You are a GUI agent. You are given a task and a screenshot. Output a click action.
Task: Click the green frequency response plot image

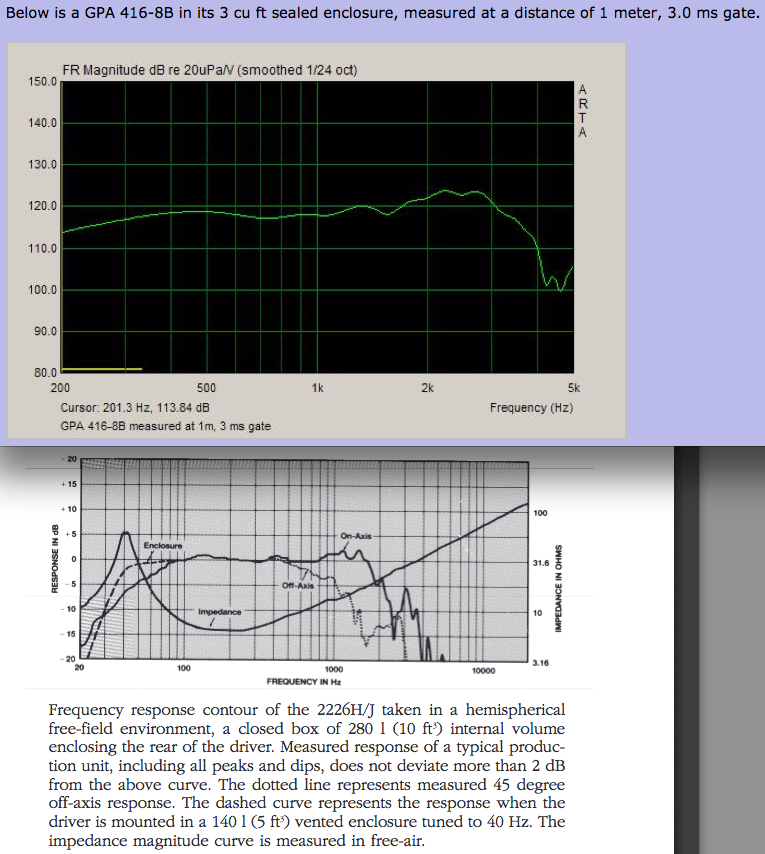(318, 227)
